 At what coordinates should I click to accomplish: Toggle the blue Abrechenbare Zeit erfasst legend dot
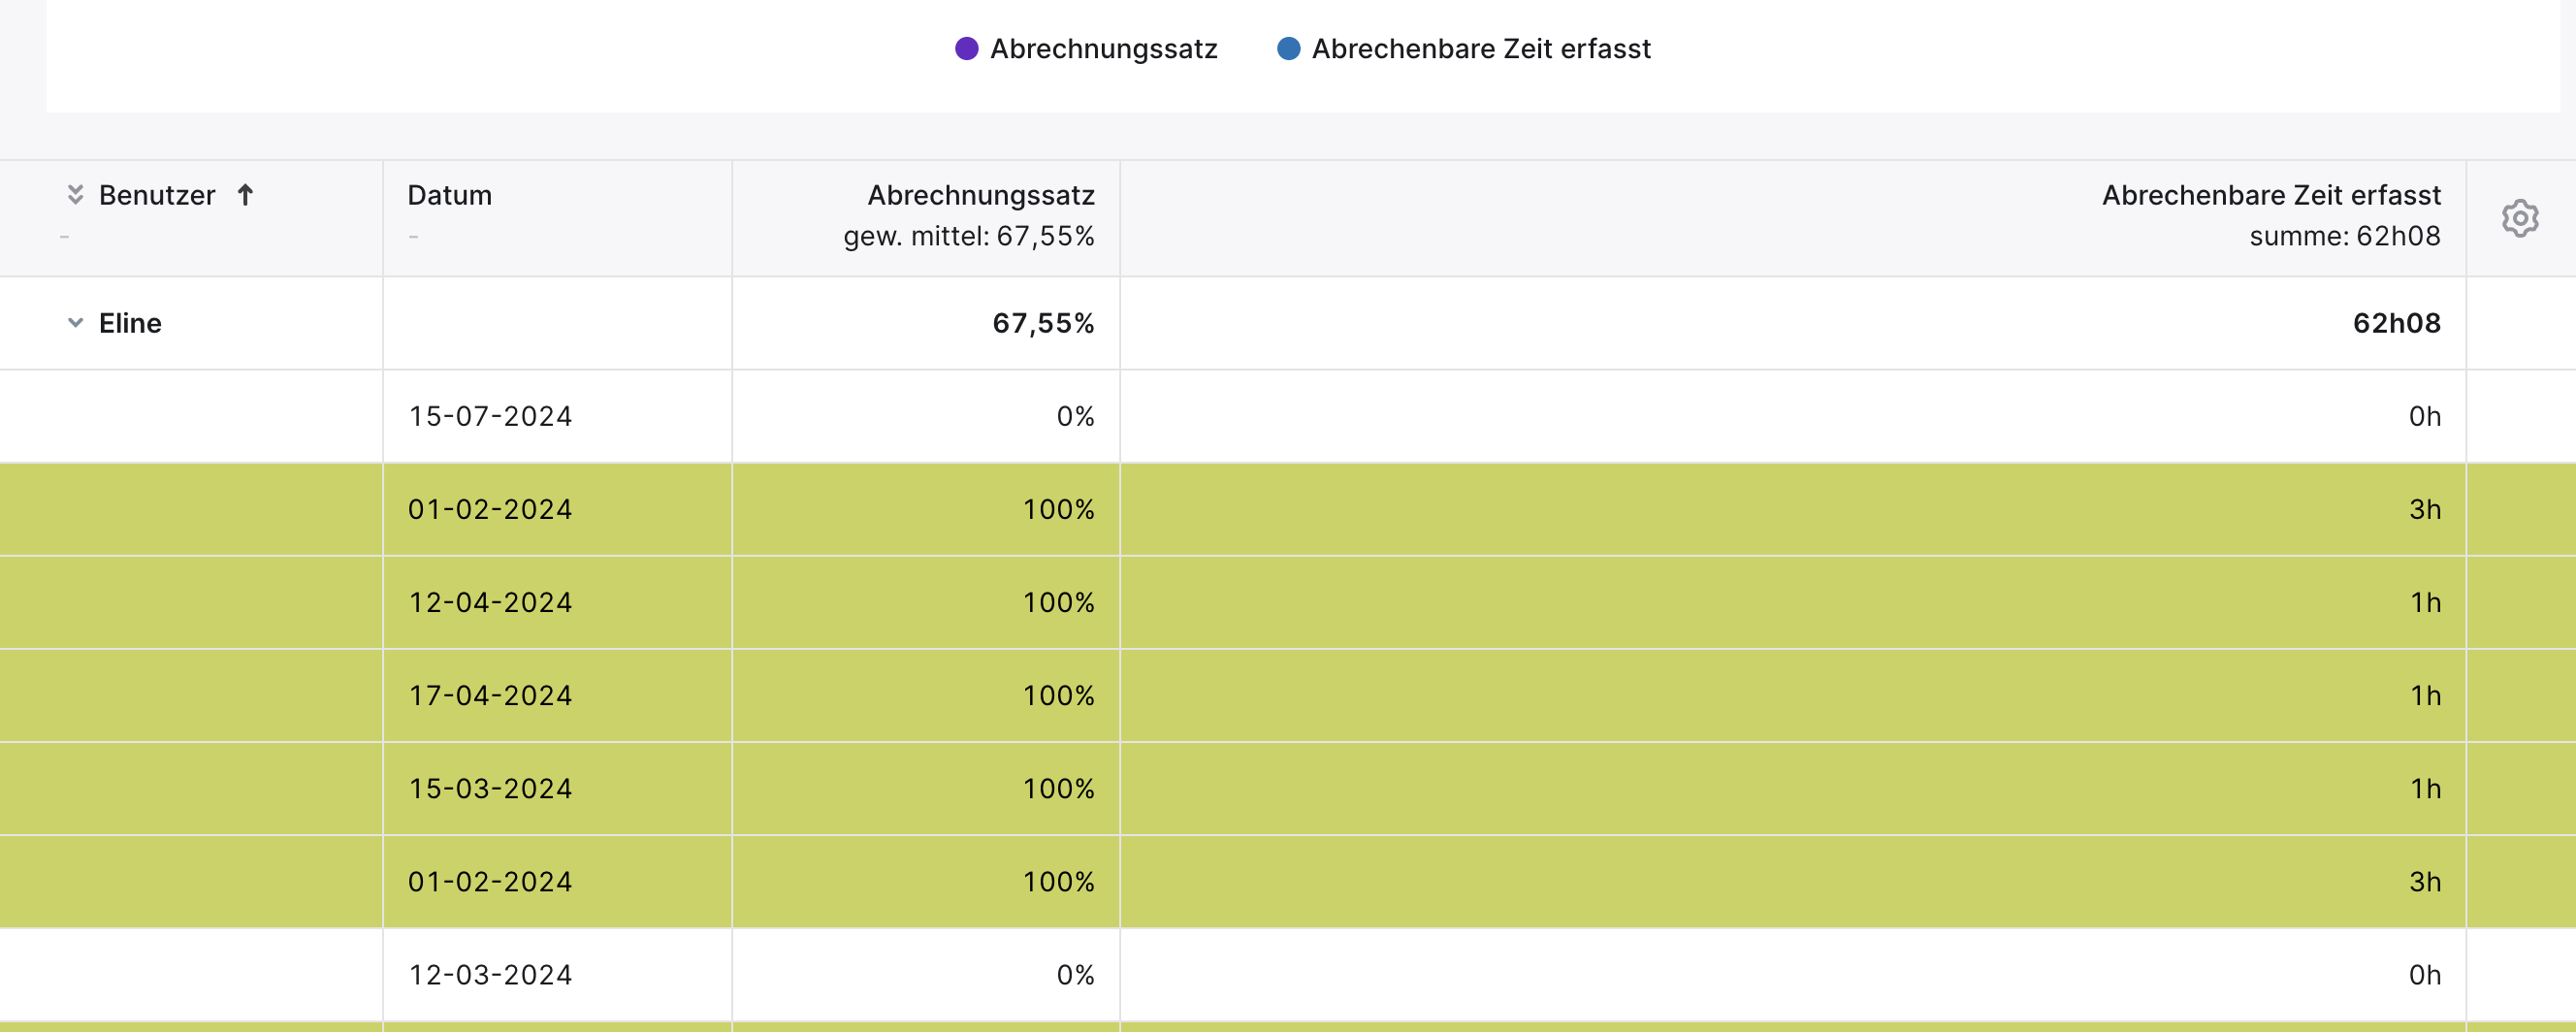coord(1288,49)
